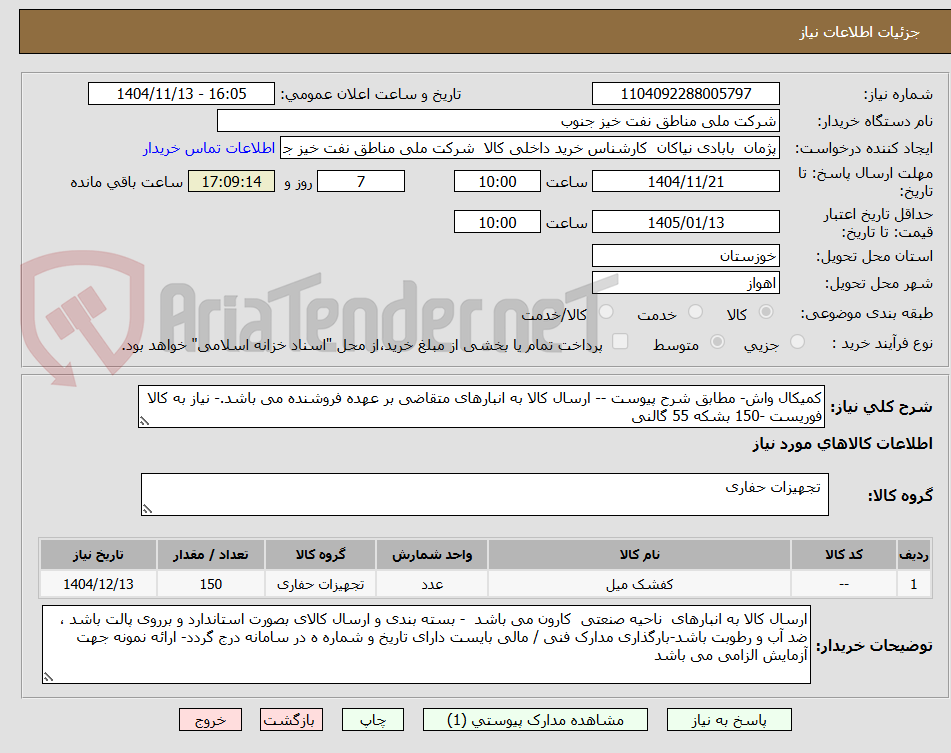Click the unit cell 'عدد'

432,584
